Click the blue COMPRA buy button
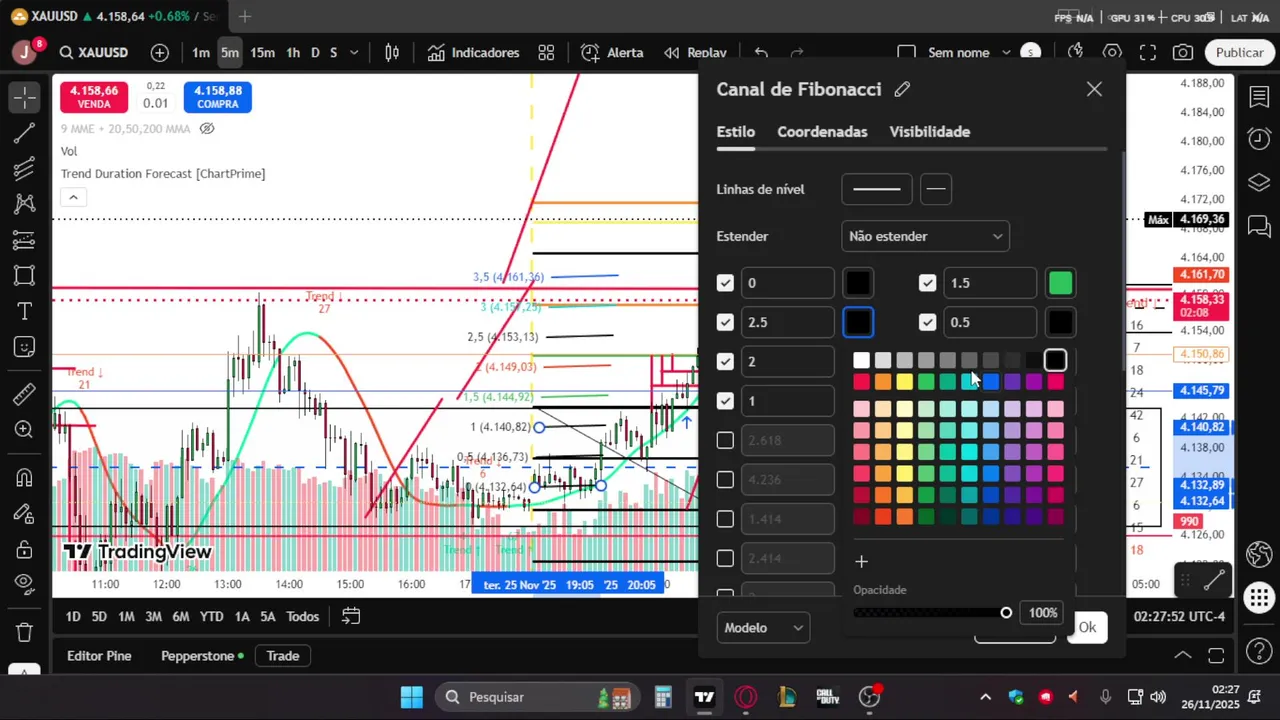 pos(217,97)
